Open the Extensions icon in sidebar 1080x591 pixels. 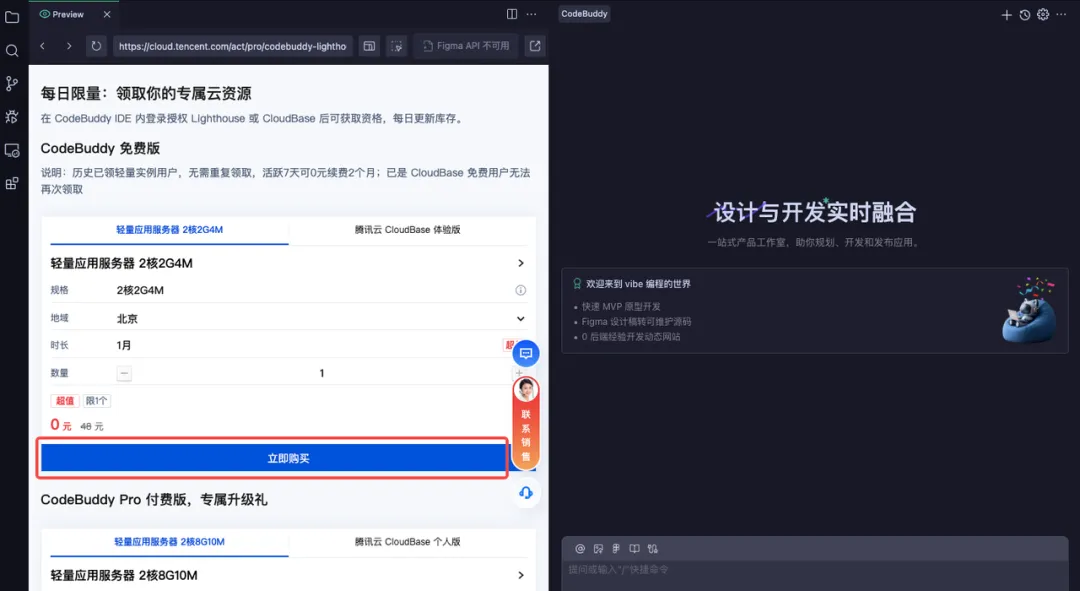[12, 183]
